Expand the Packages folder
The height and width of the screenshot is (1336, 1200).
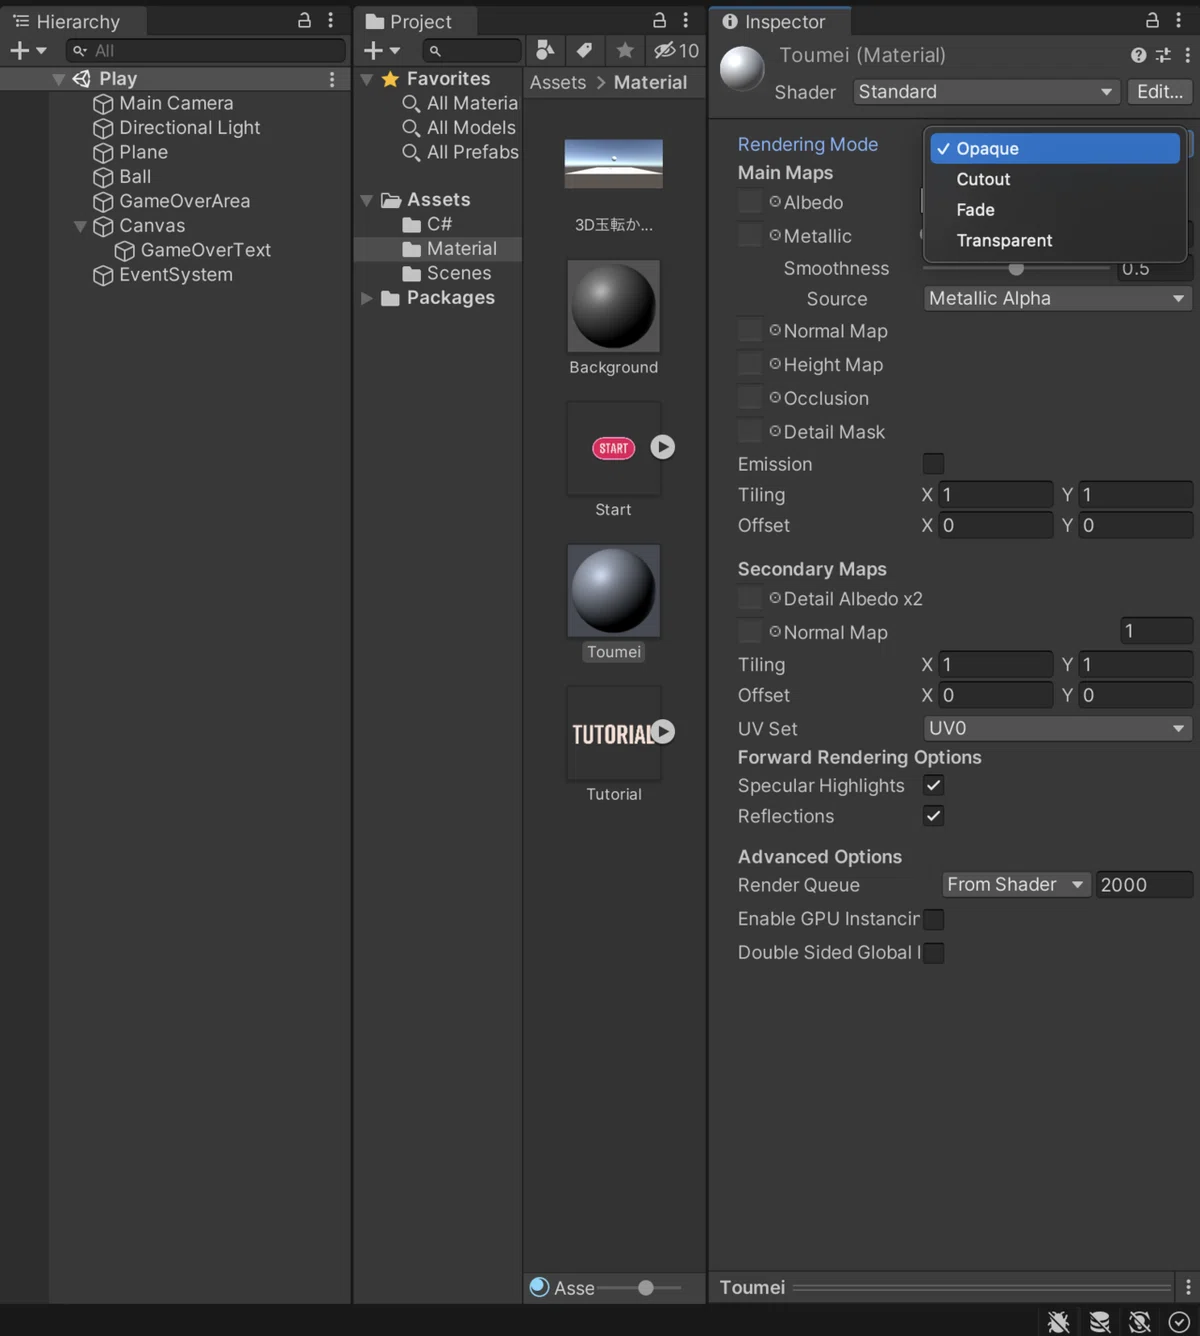pyautogui.click(x=367, y=298)
